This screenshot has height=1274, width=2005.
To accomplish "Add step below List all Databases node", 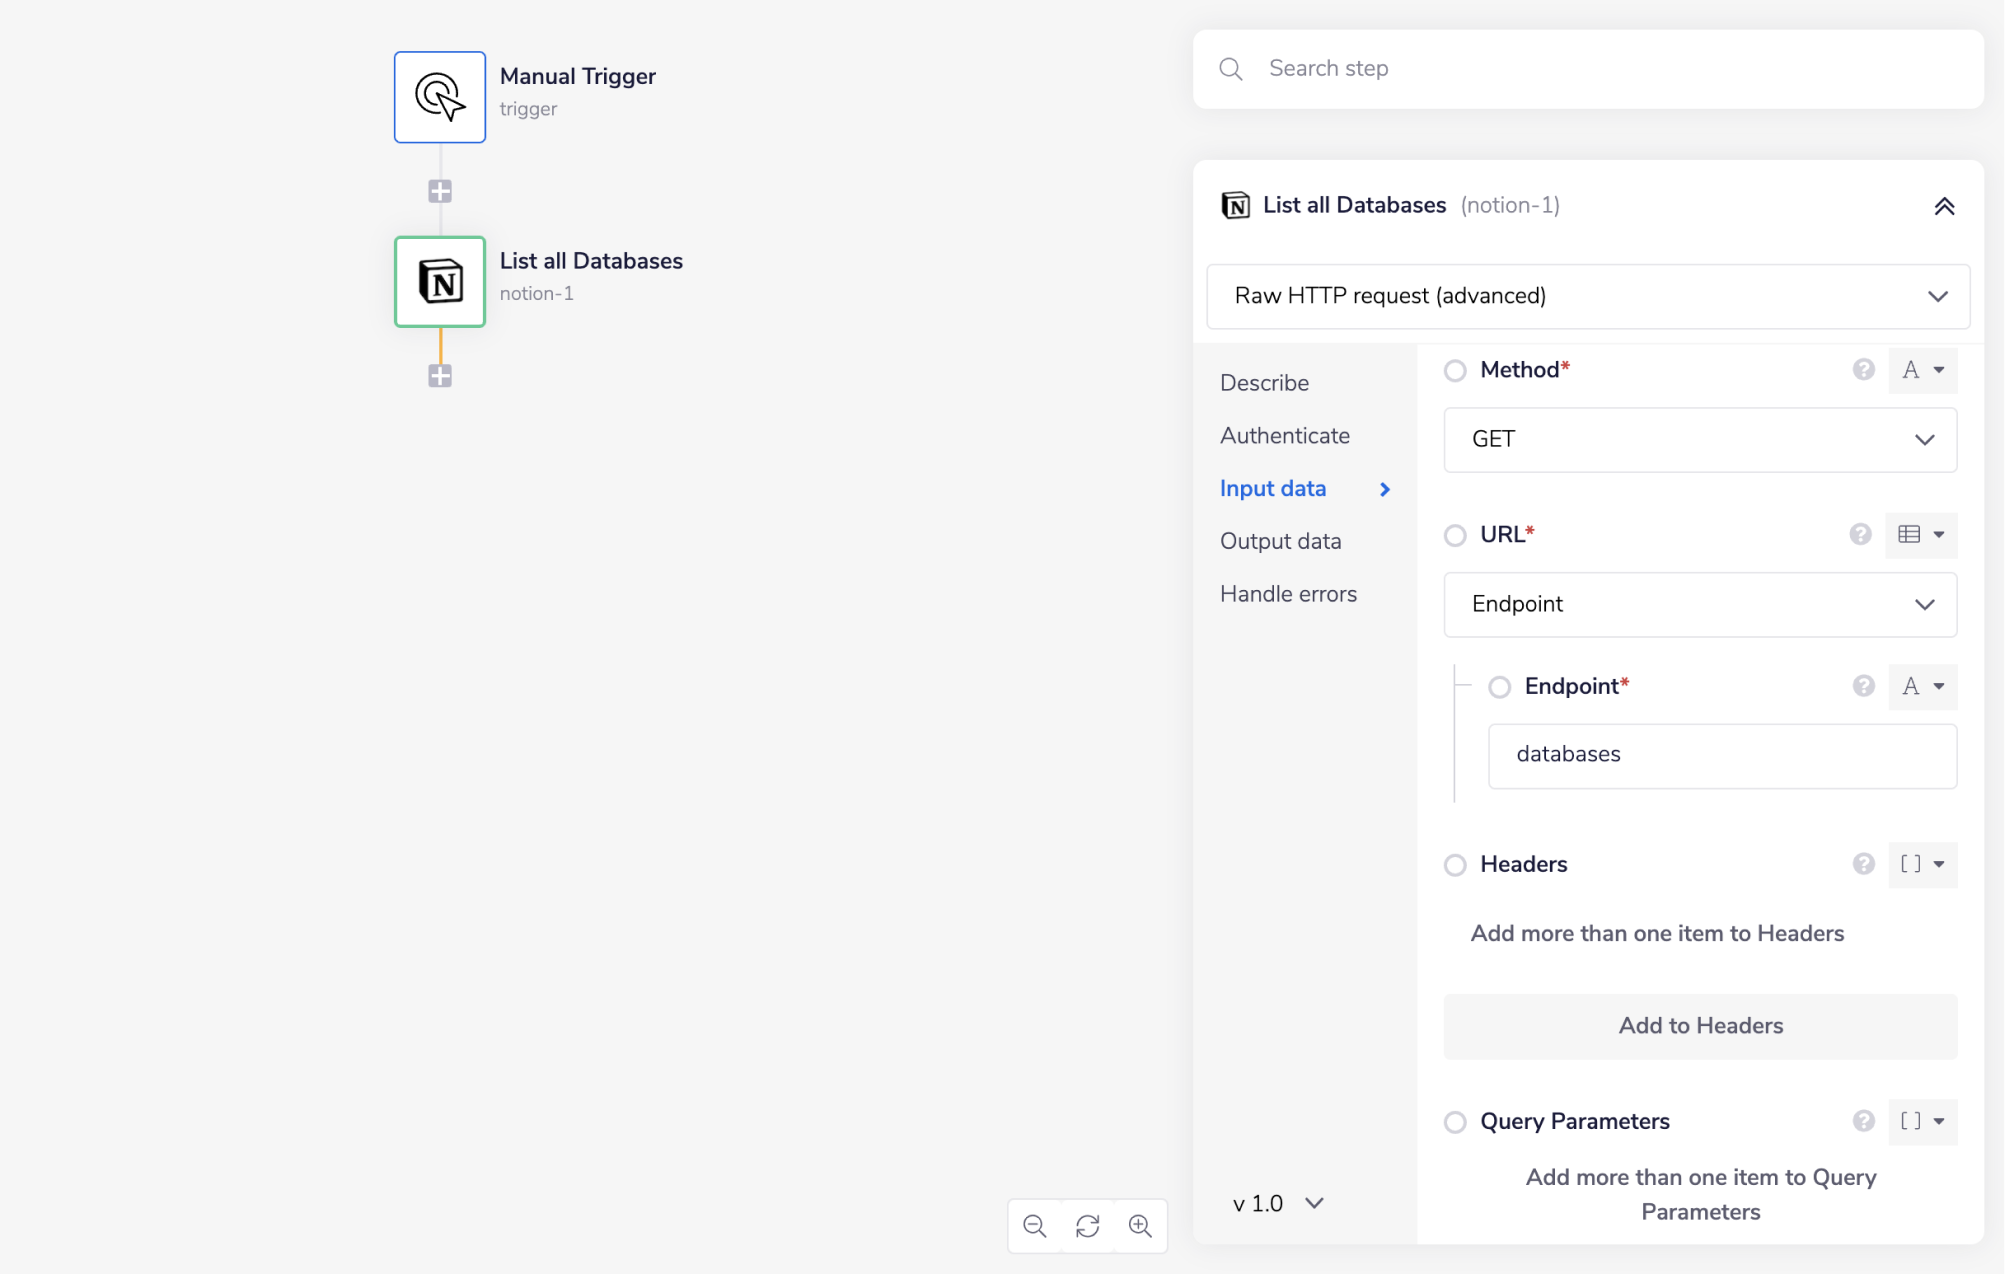I will [x=439, y=376].
